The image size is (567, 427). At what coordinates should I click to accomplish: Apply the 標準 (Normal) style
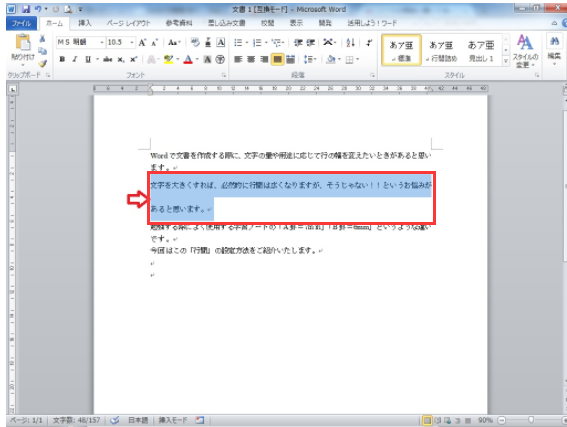click(x=401, y=50)
